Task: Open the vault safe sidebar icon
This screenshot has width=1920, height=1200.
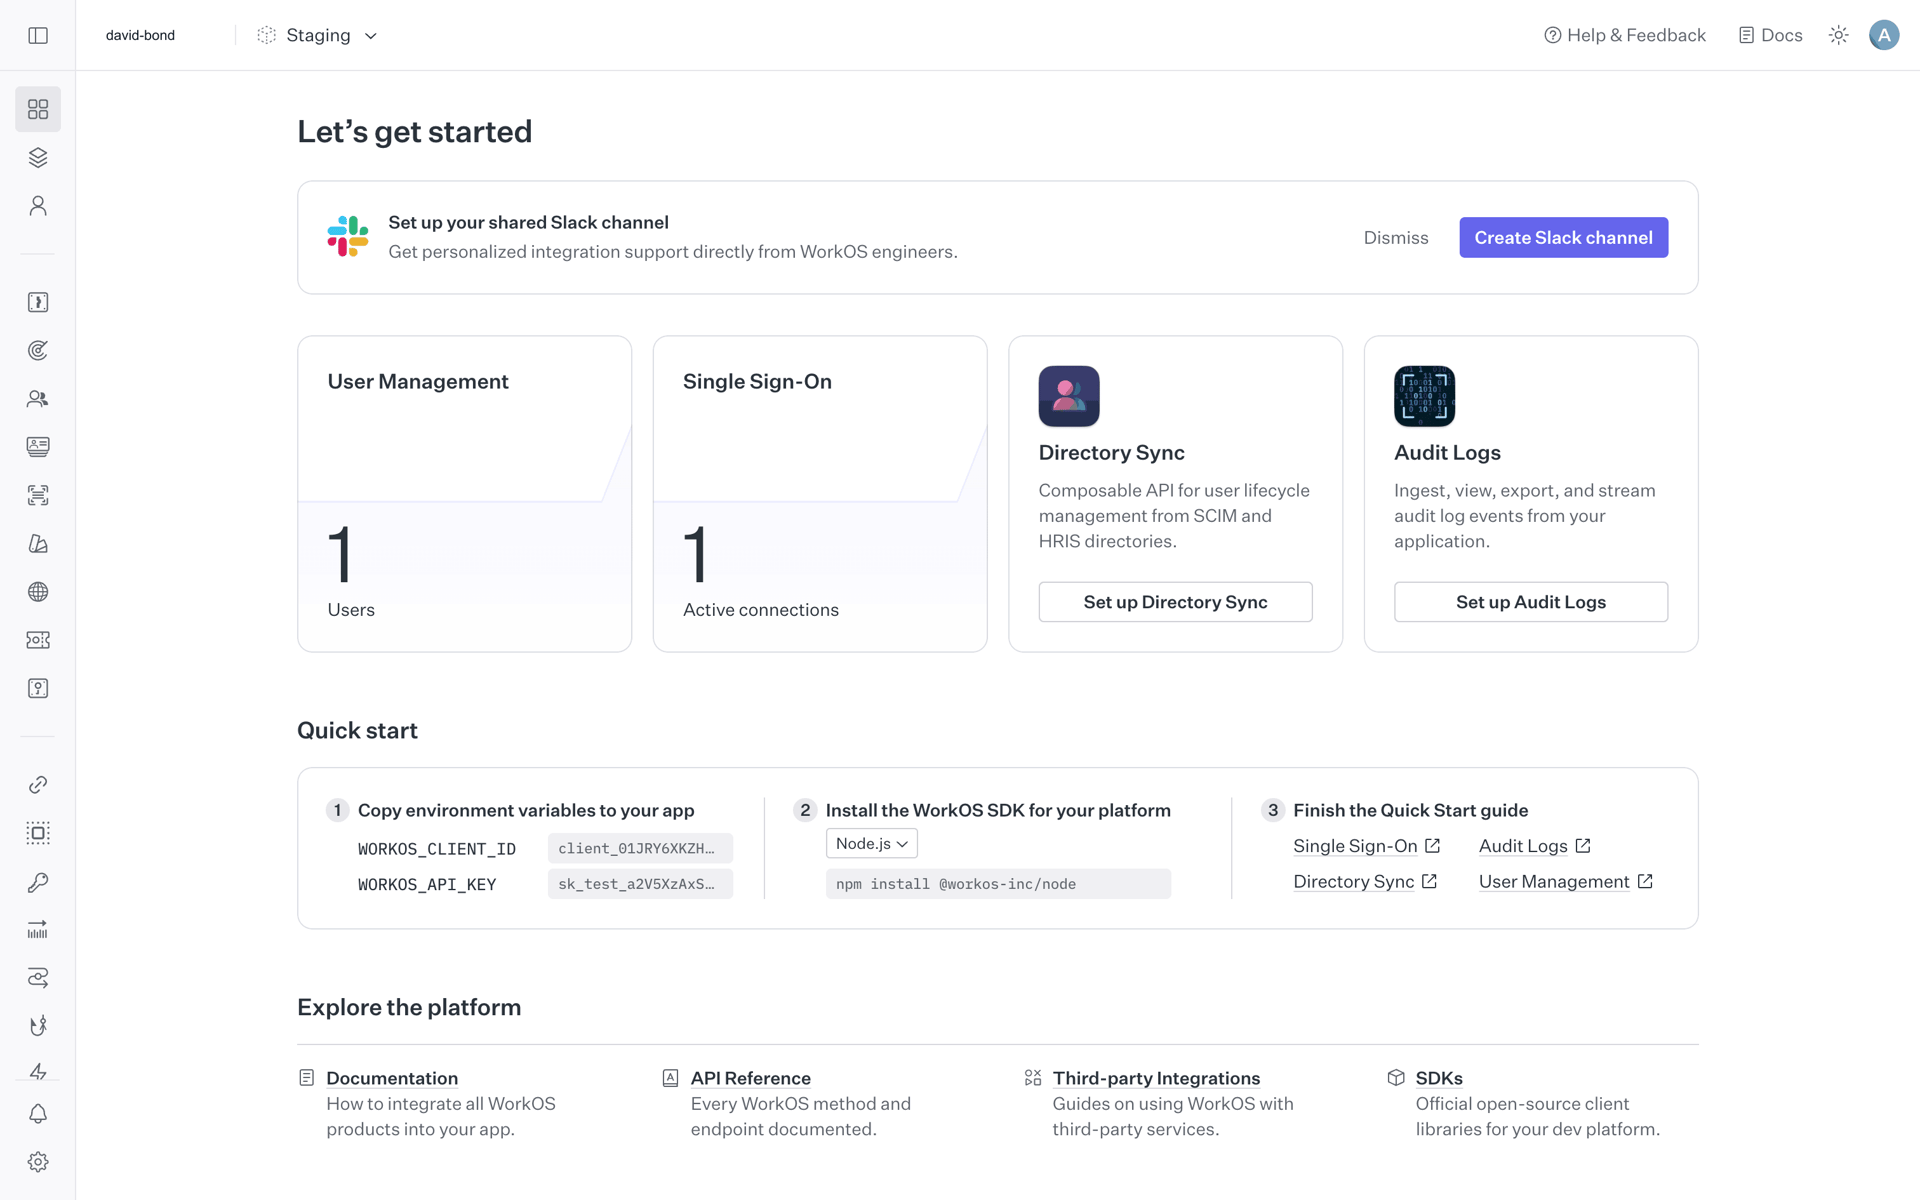Action: [38, 688]
